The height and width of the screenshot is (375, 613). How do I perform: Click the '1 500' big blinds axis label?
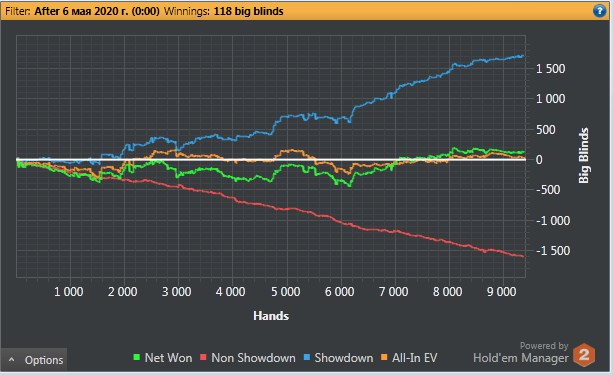[x=550, y=69]
